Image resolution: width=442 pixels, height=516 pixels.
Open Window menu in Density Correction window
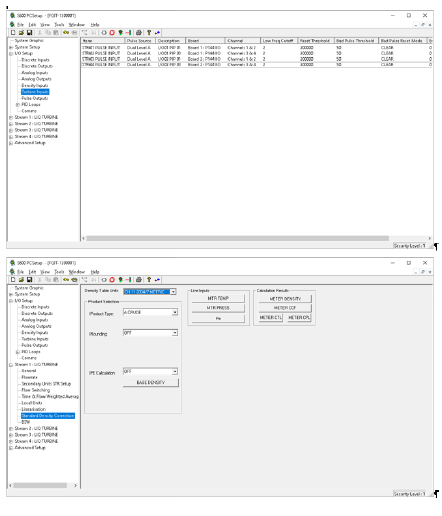tap(77, 272)
